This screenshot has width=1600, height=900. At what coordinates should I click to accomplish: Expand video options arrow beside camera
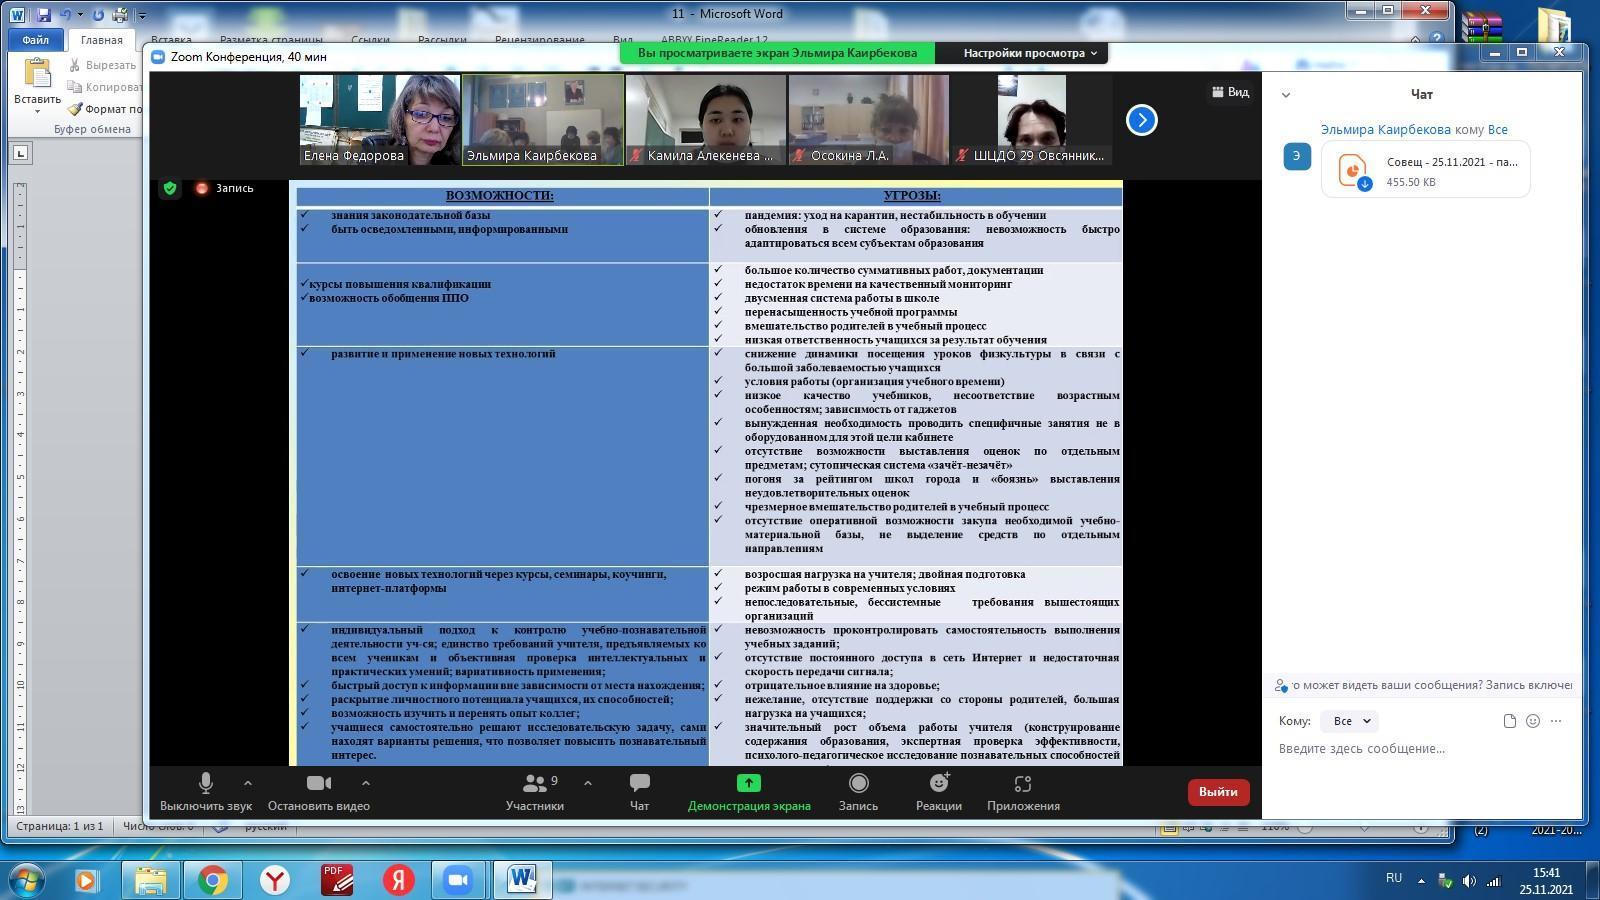pos(365,783)
